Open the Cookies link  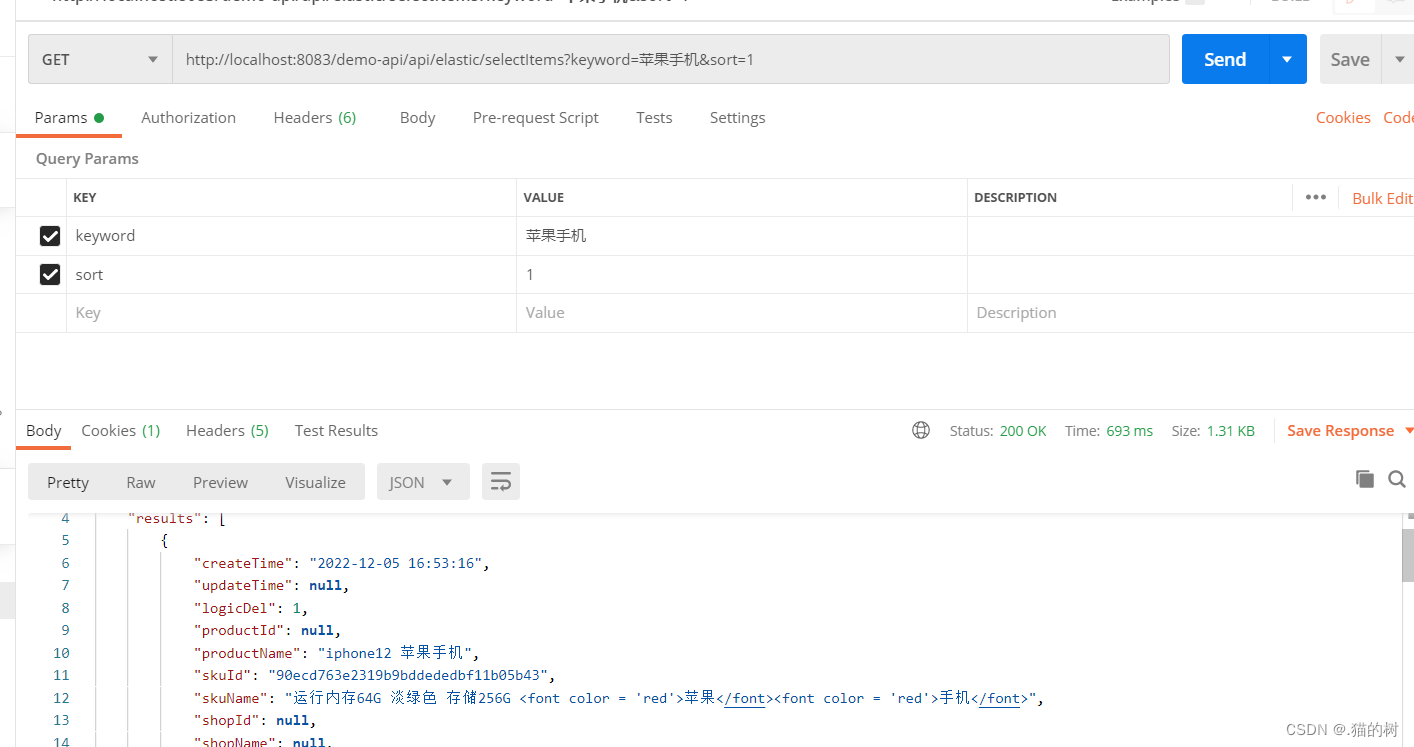point(1343,117)
